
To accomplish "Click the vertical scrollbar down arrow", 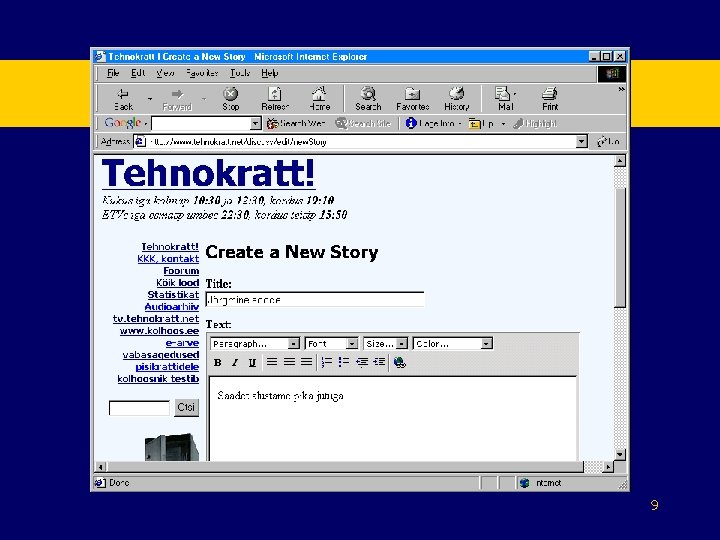I will tap(620, 455).
